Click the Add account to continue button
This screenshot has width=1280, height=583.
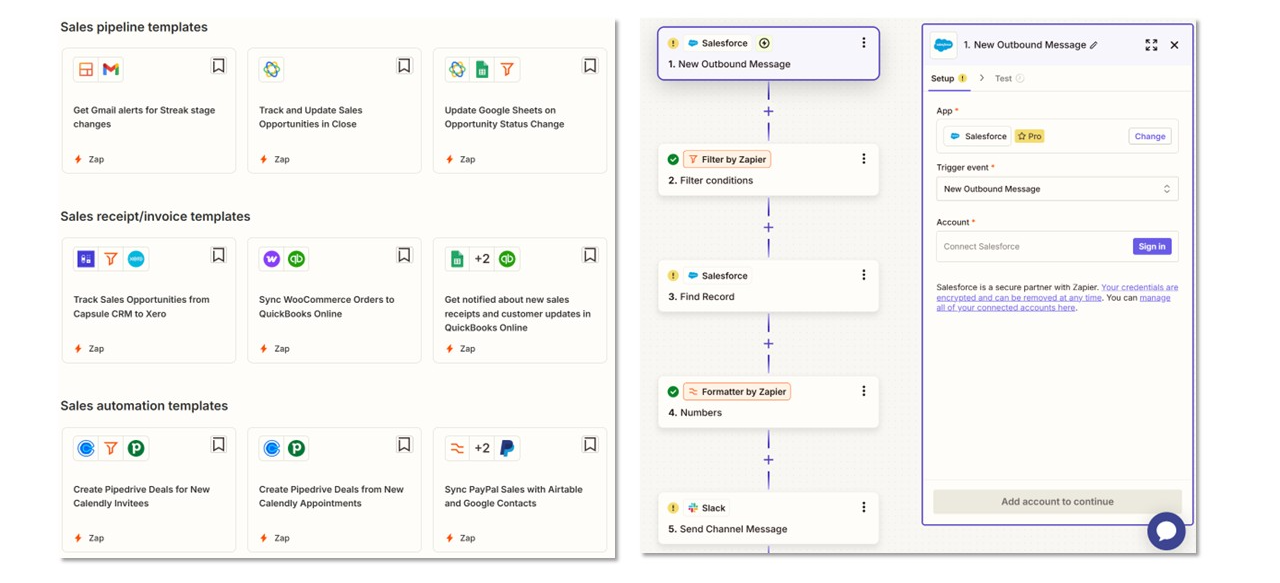(1057, 502)
